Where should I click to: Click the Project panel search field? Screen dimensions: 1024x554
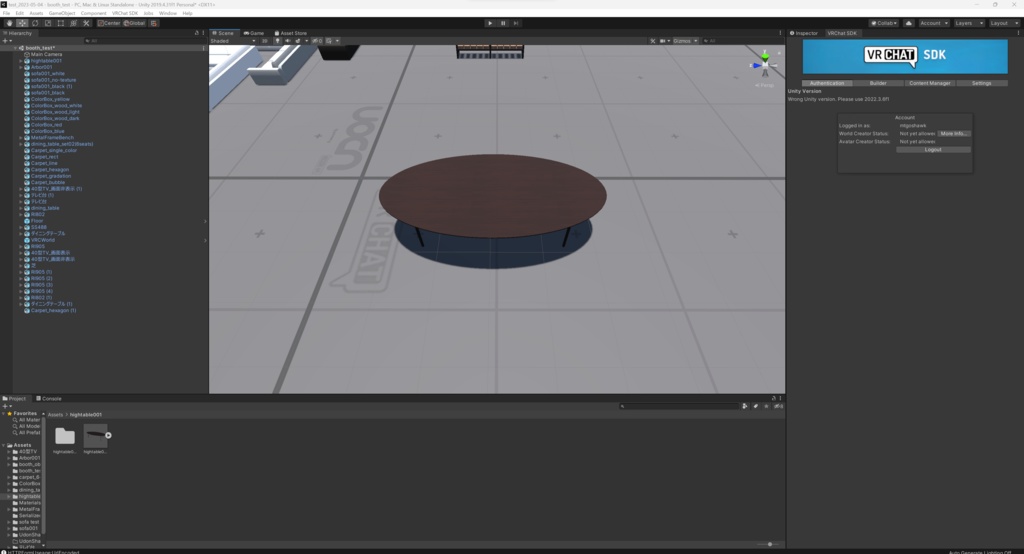click(679, 406)
